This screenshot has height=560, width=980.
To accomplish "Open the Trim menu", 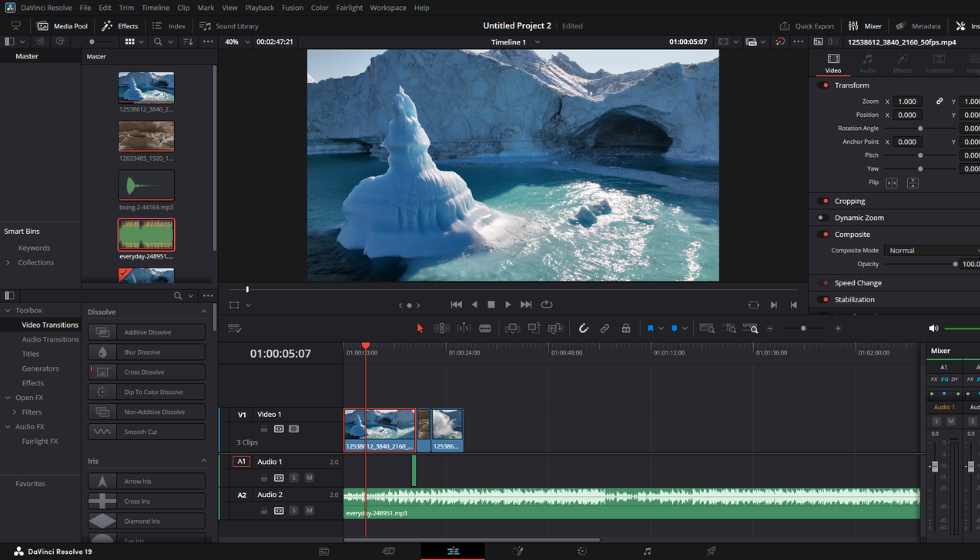I will (x=126, y=8).
